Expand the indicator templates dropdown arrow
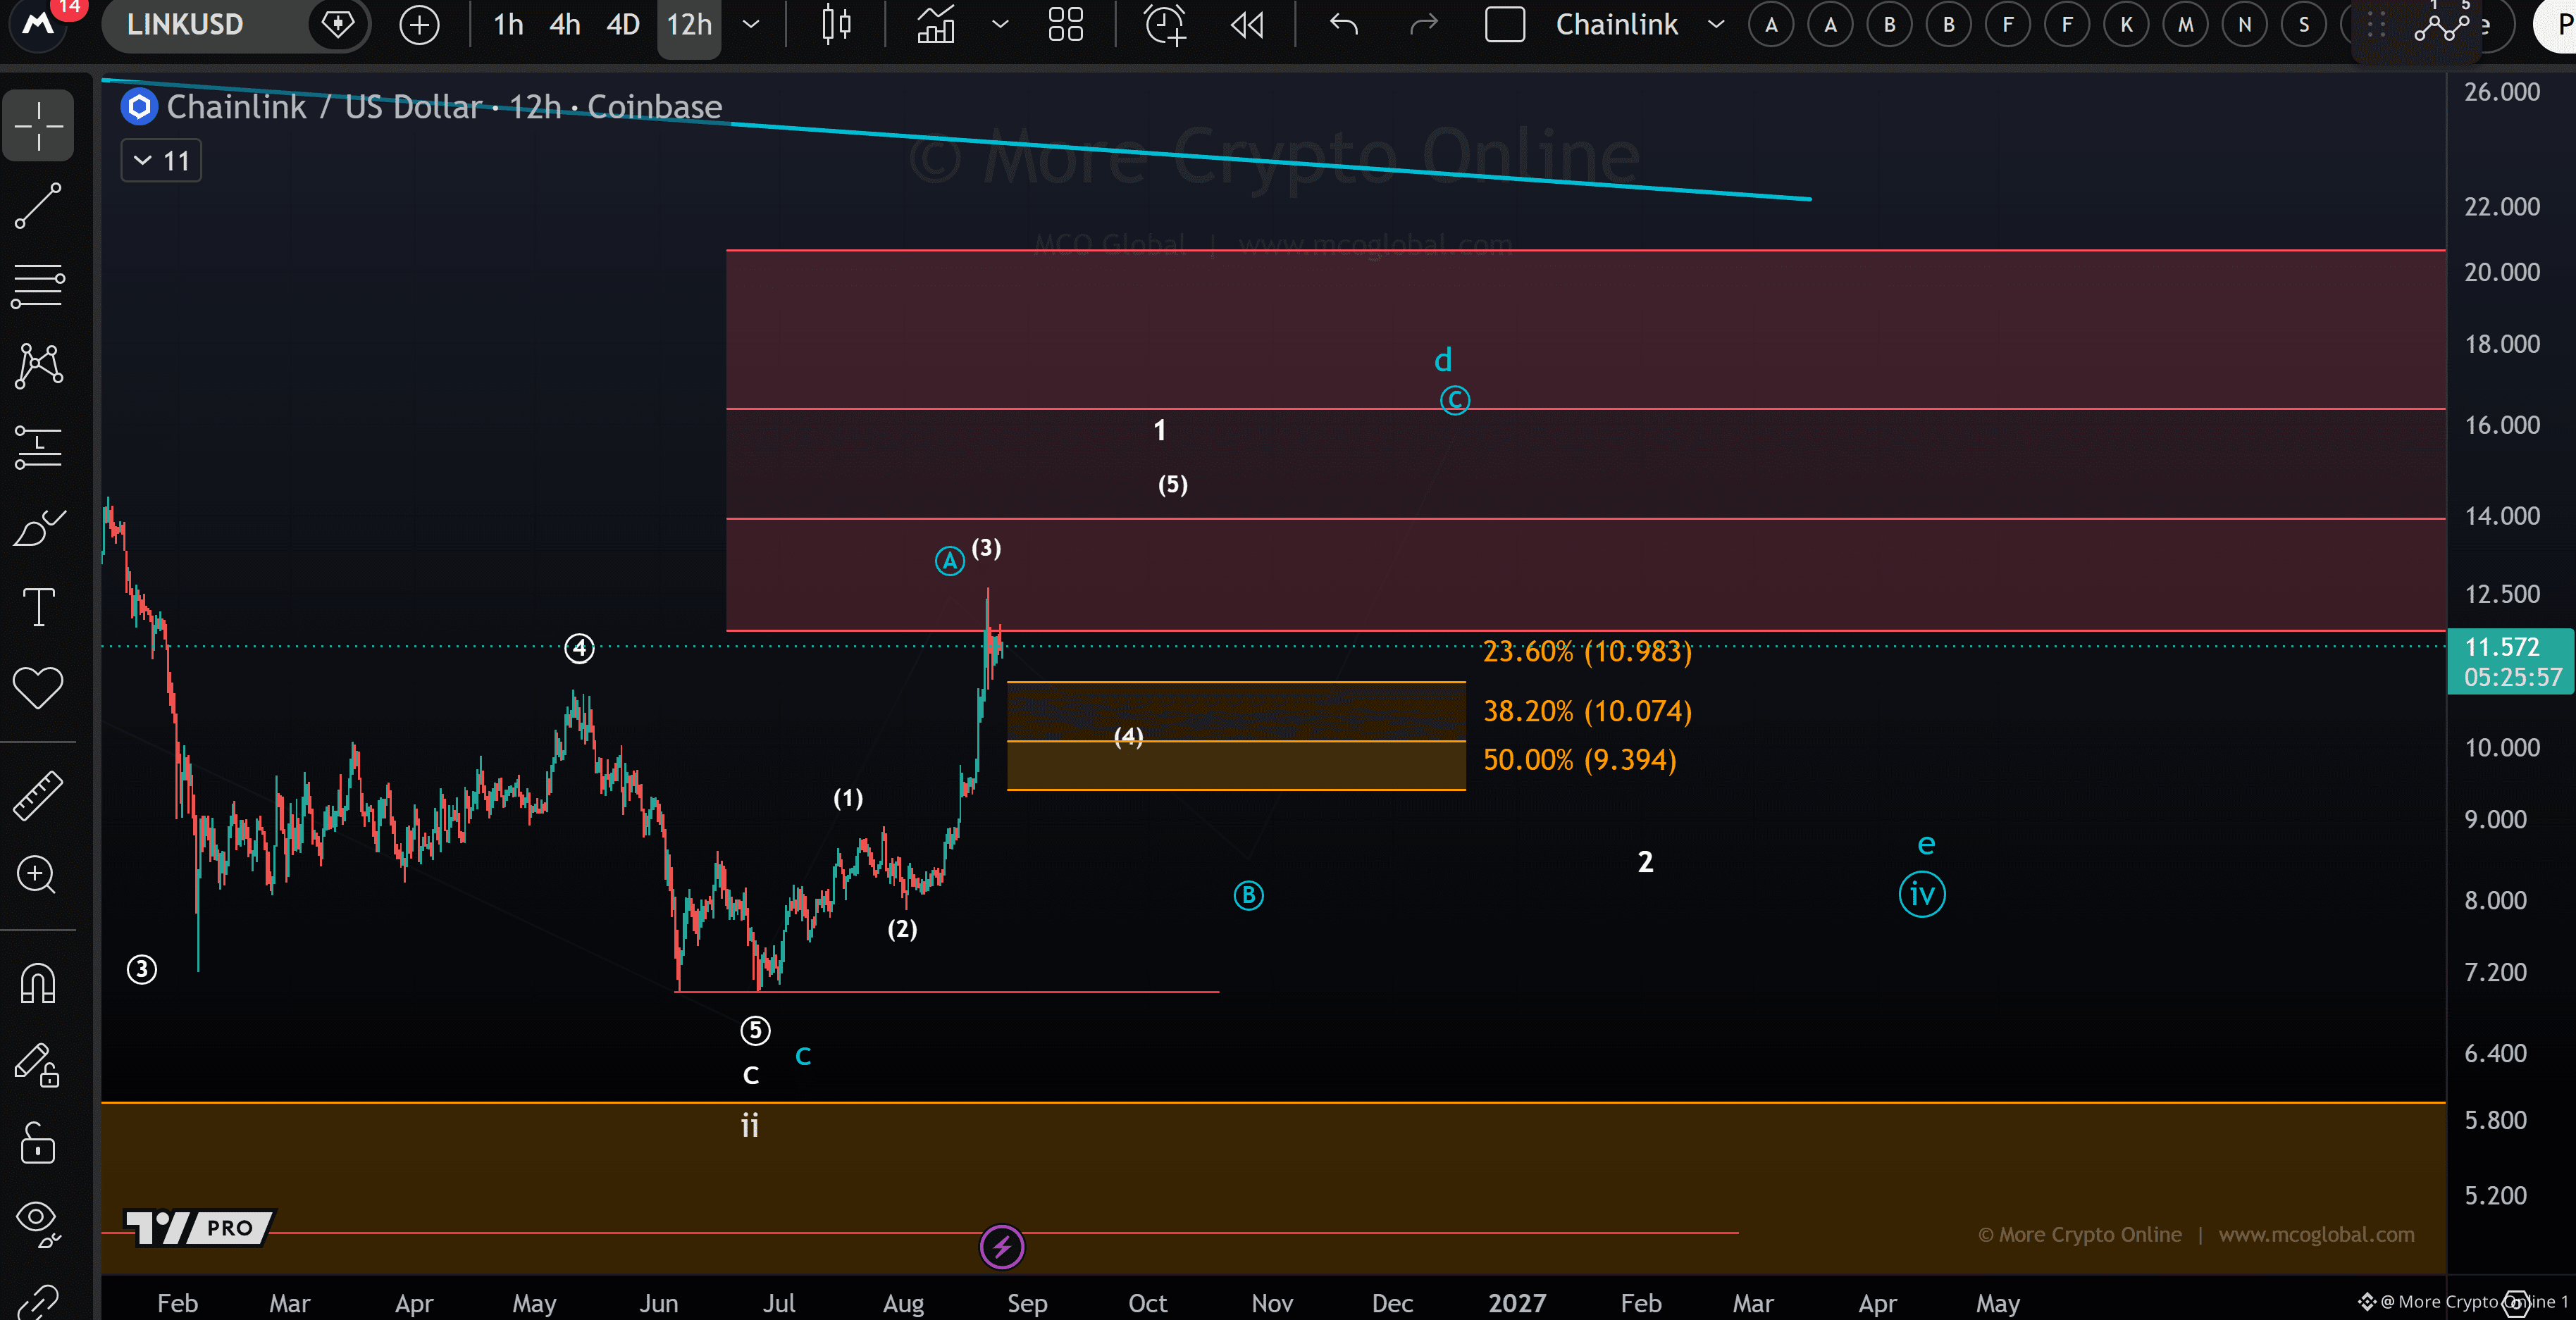Screen dimensions: 2576x1320 [x=999, y=24]
